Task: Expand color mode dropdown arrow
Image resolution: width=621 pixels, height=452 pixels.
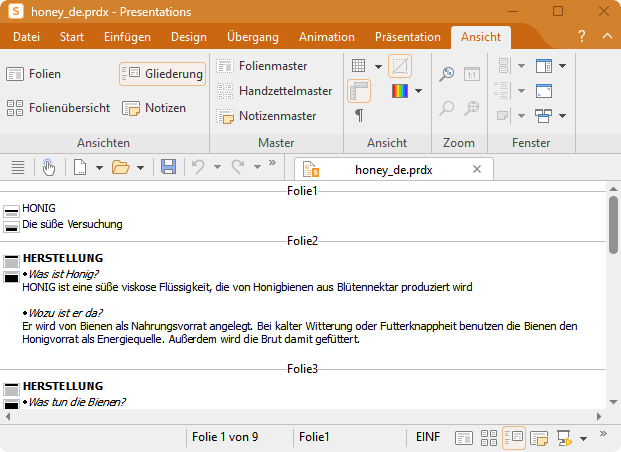Action: point(418,91)
